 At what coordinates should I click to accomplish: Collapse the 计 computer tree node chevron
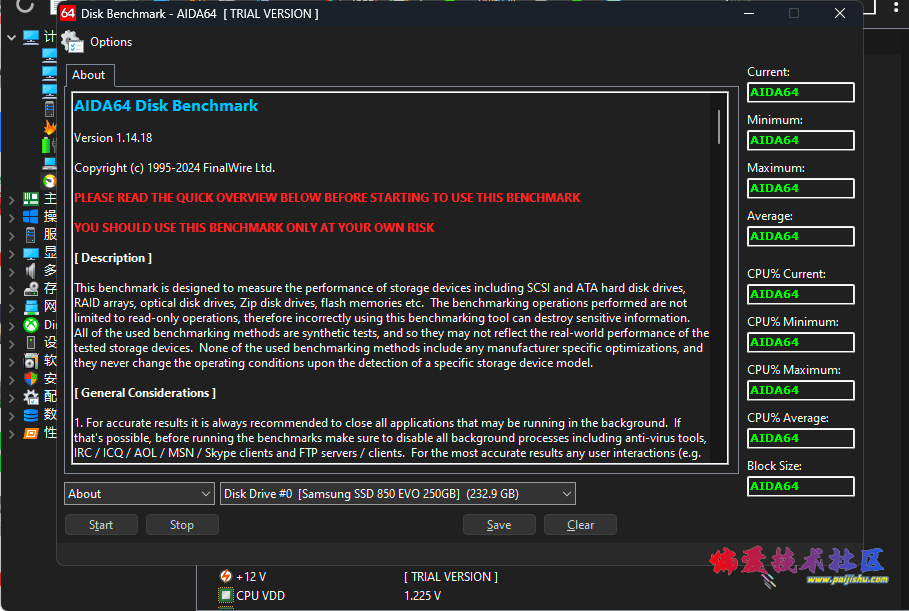(x=11, y=38)
